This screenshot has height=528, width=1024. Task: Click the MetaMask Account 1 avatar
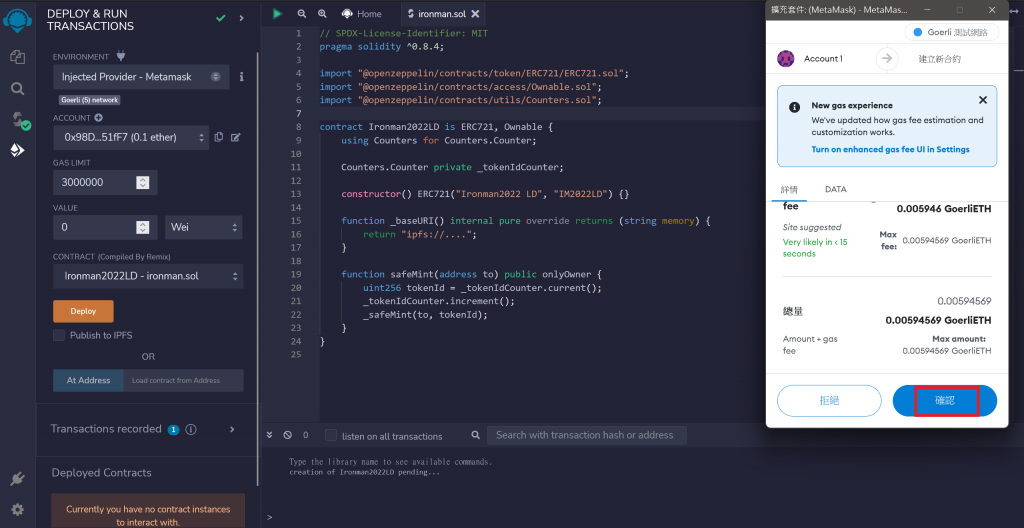coord(785,58)
